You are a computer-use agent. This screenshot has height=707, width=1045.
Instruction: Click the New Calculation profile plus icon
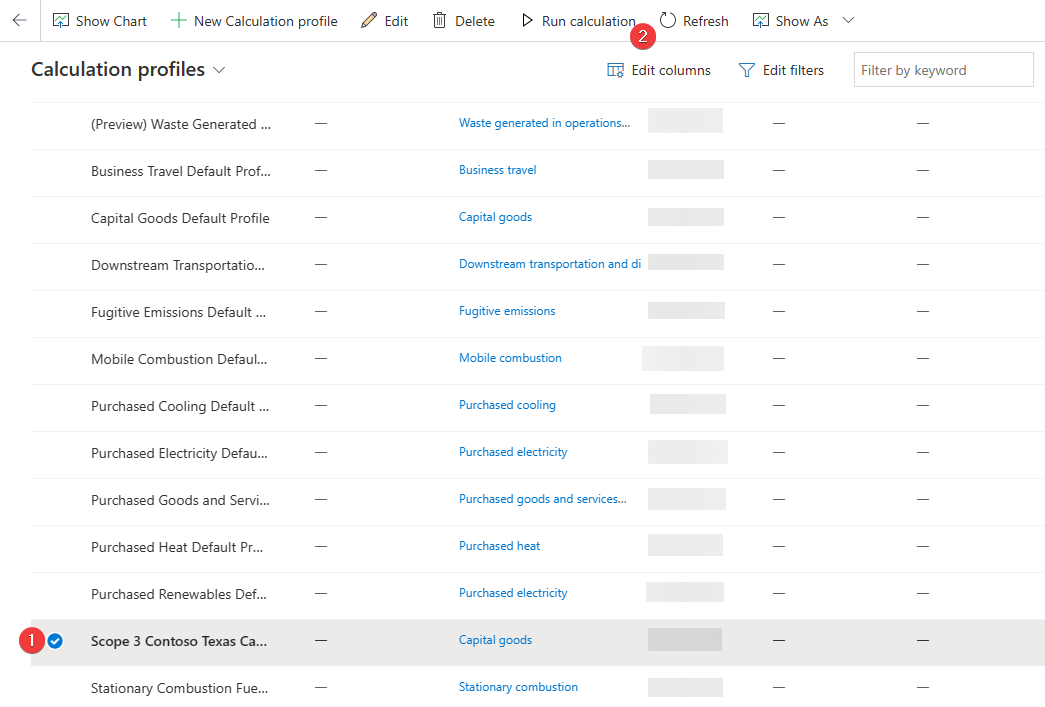(x=179, y=20)
